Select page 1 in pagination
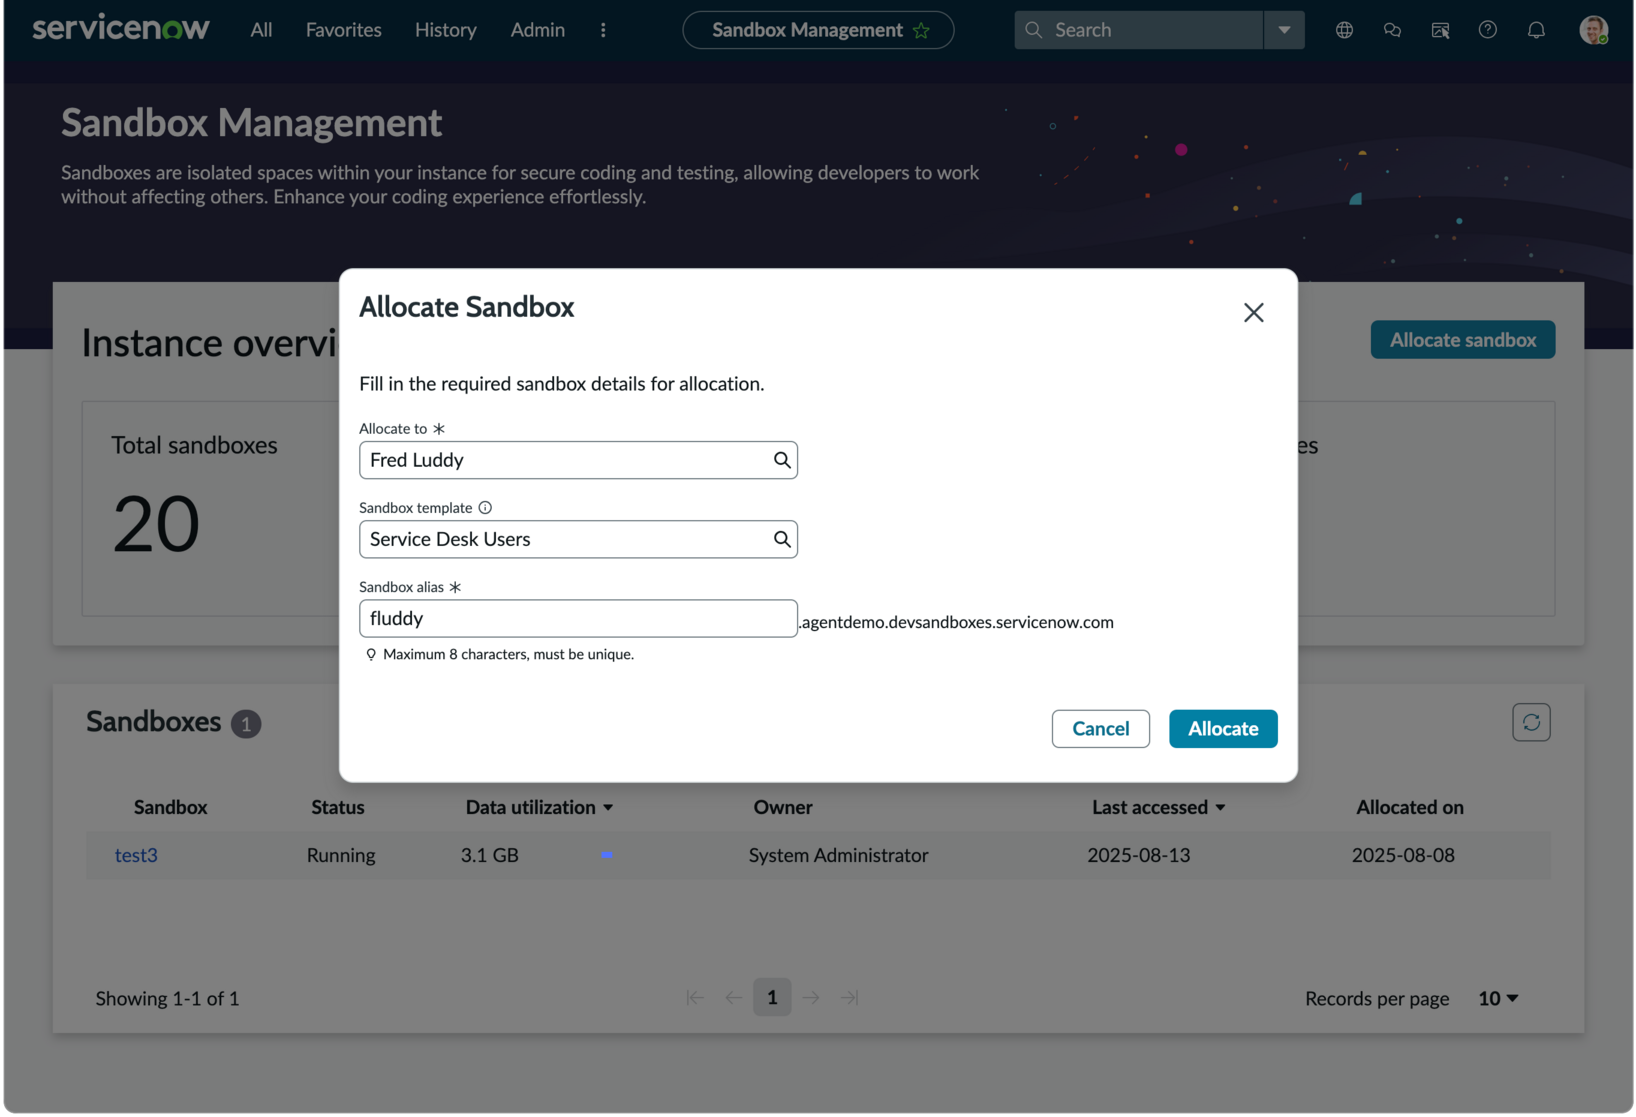 pyautogui.click(x=772, y=998)
